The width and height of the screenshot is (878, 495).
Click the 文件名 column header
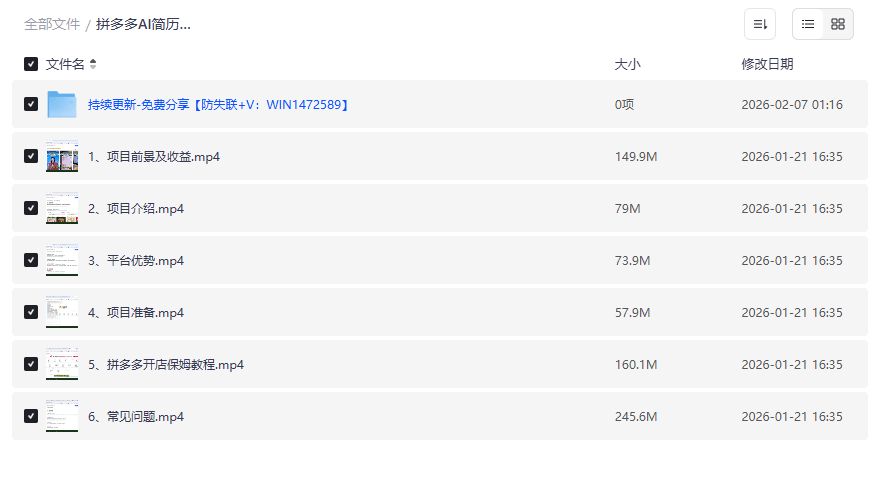click(x=65, y=64)
